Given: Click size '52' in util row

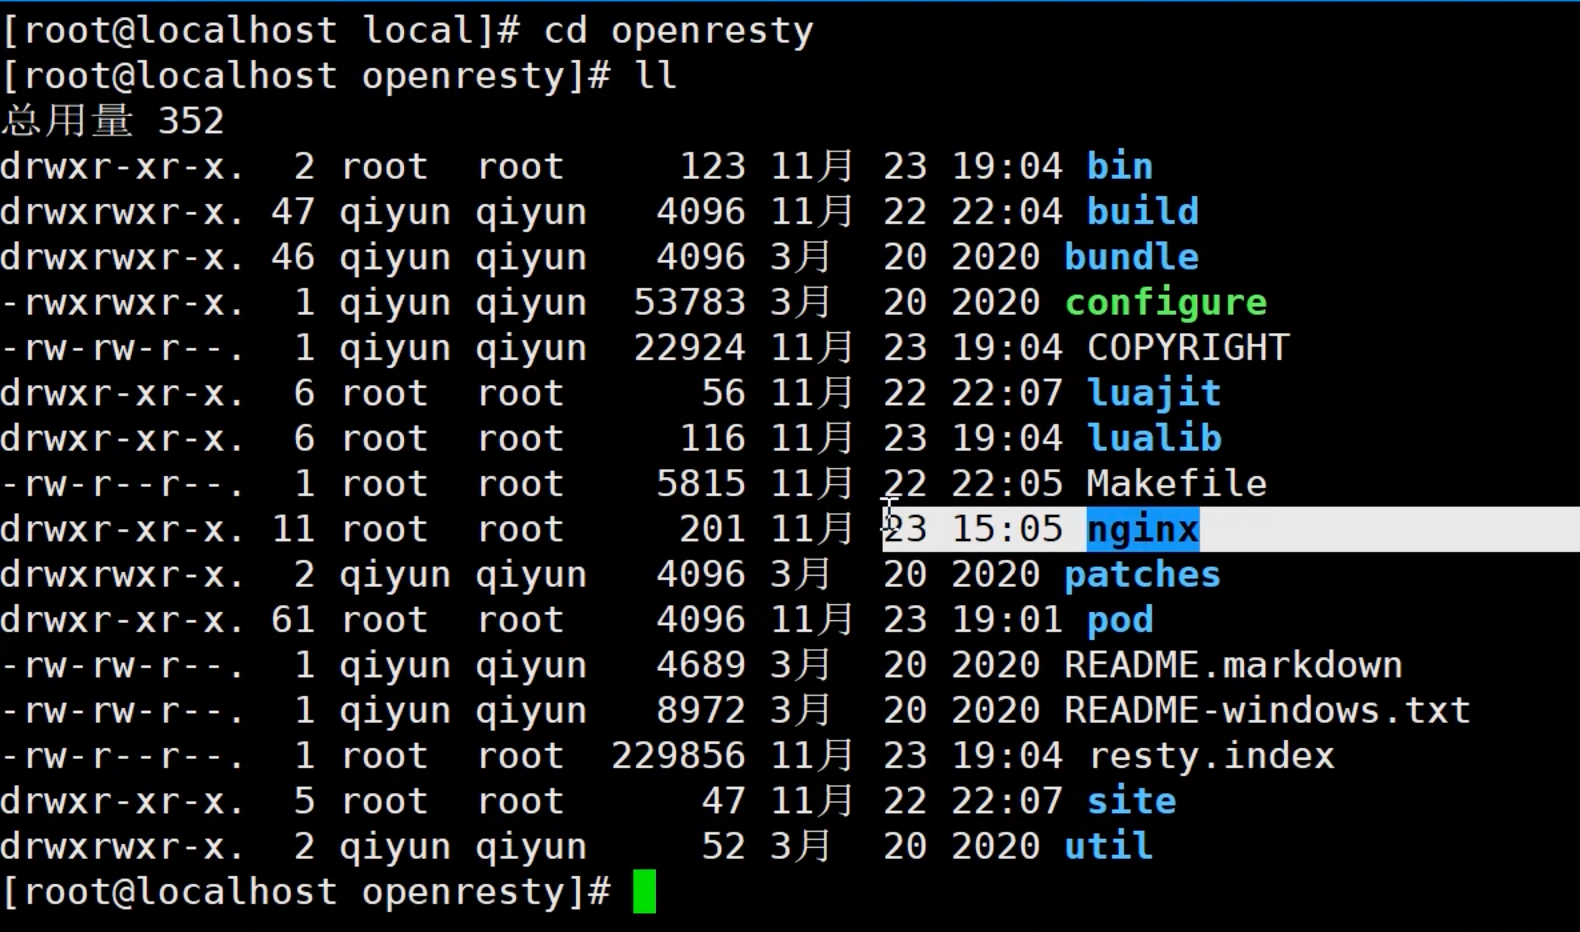Looking at the screenshot, I should click(x=723, y=847).
